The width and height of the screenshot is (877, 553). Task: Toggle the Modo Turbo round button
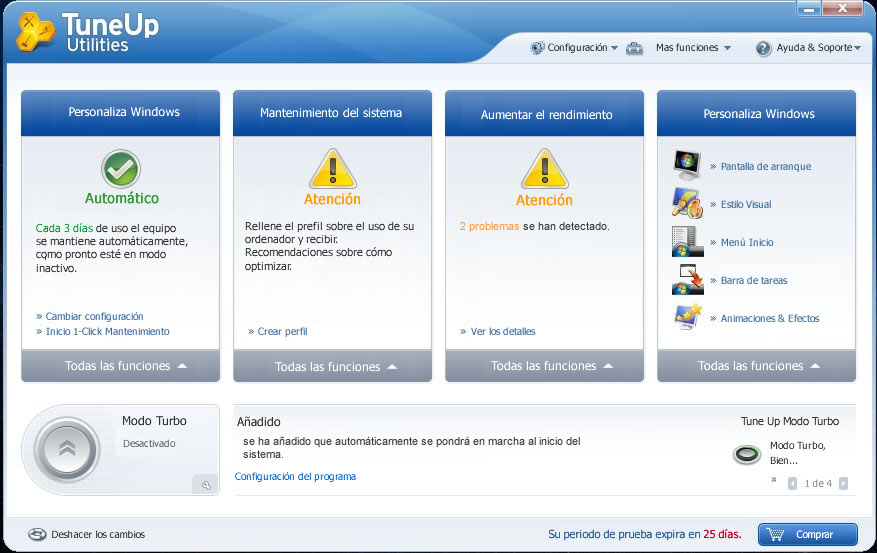click(67, 450)
